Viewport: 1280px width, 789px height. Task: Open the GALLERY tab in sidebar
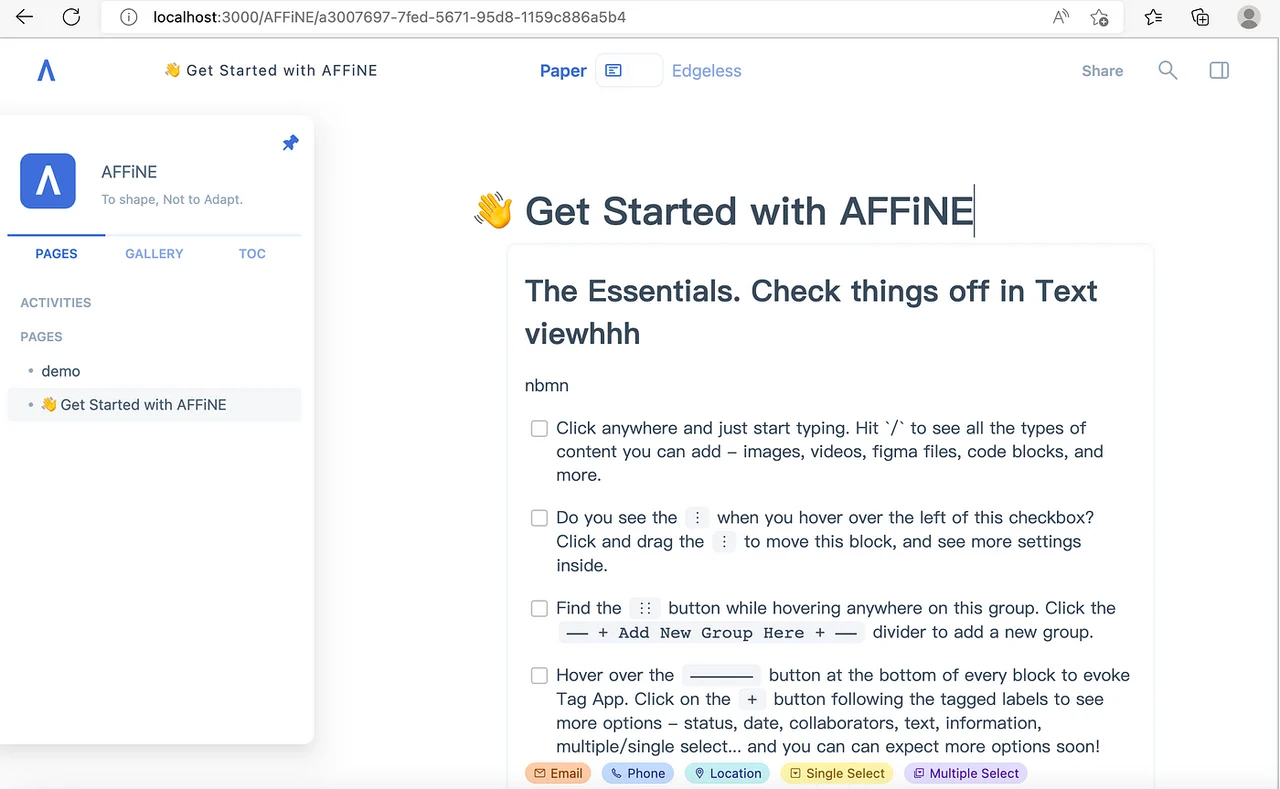(x=154, y=254)
